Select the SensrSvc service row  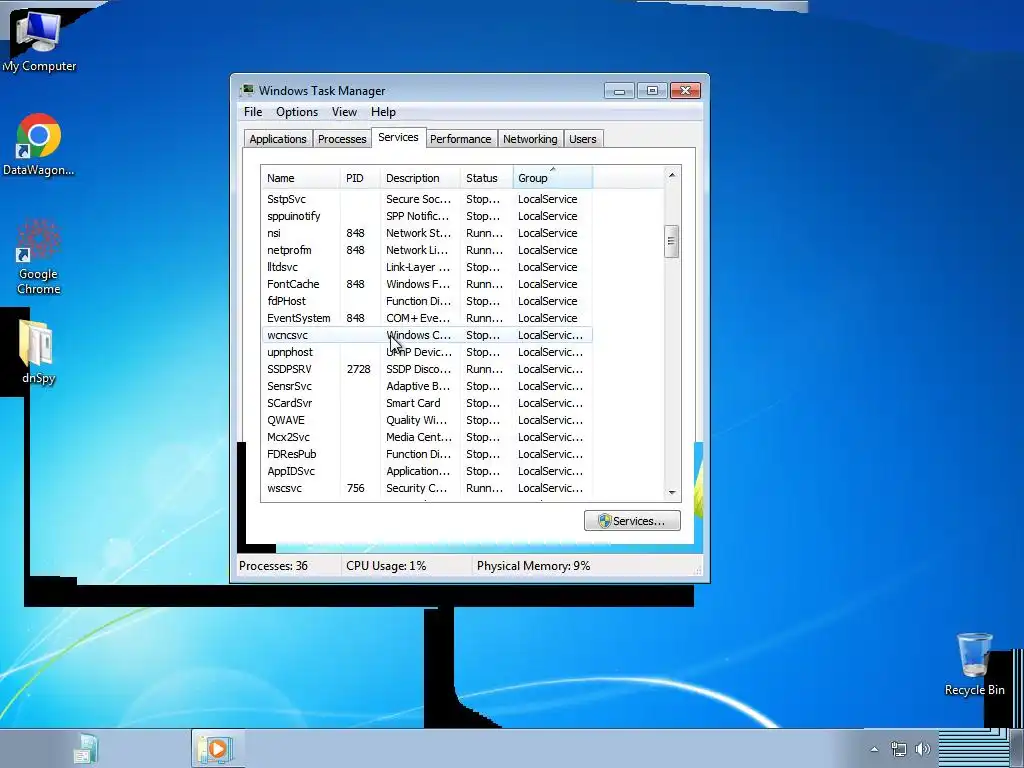(x=426, y=386)
